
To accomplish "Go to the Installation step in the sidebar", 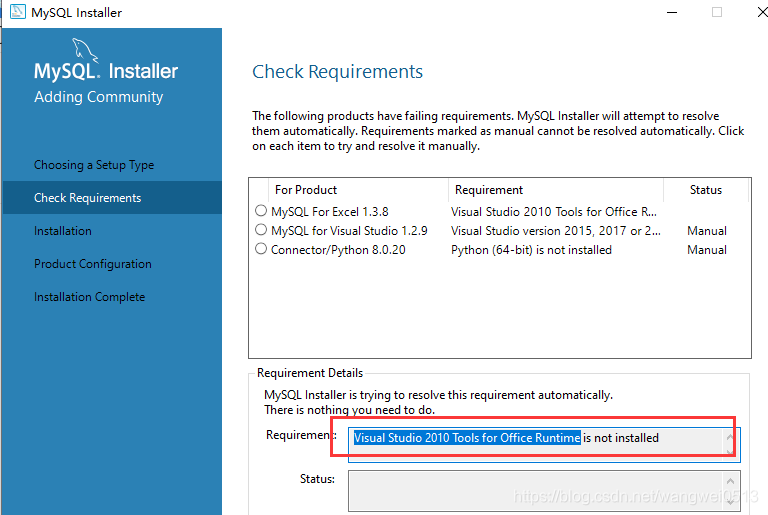I will pyautogui.click(x=63, y=231).
